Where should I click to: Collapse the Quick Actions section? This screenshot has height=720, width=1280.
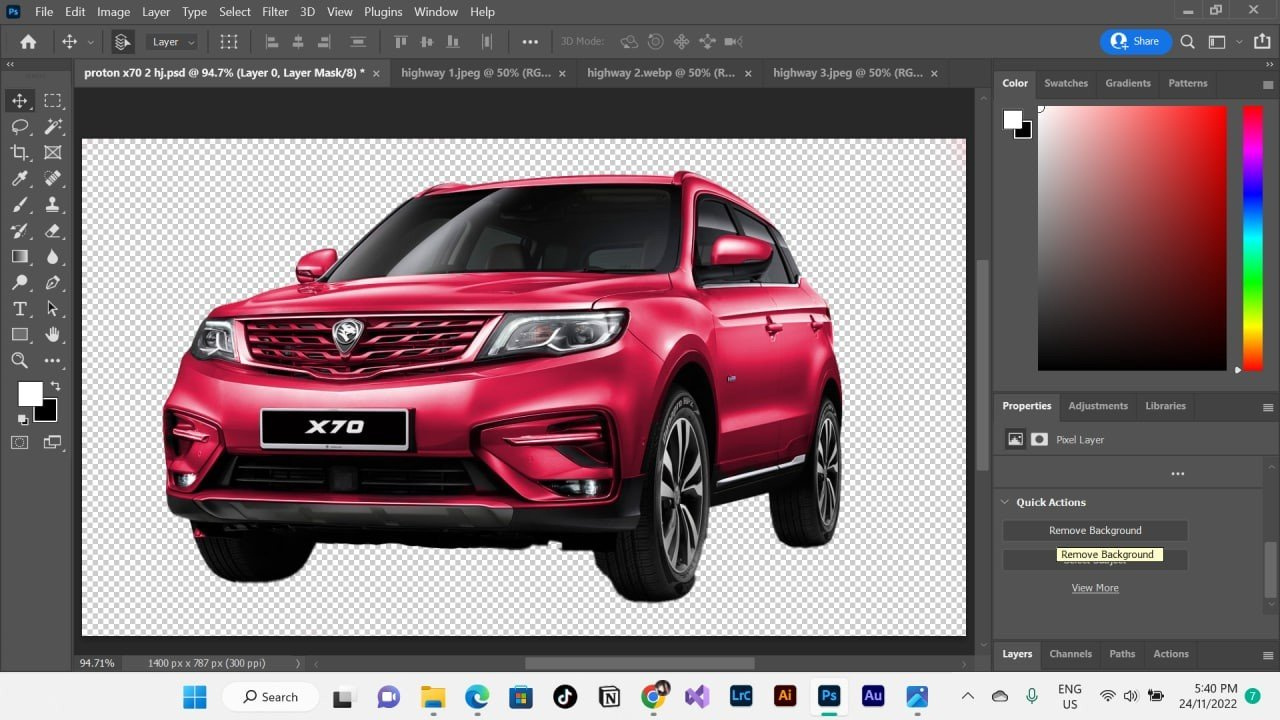(1006, 502)
